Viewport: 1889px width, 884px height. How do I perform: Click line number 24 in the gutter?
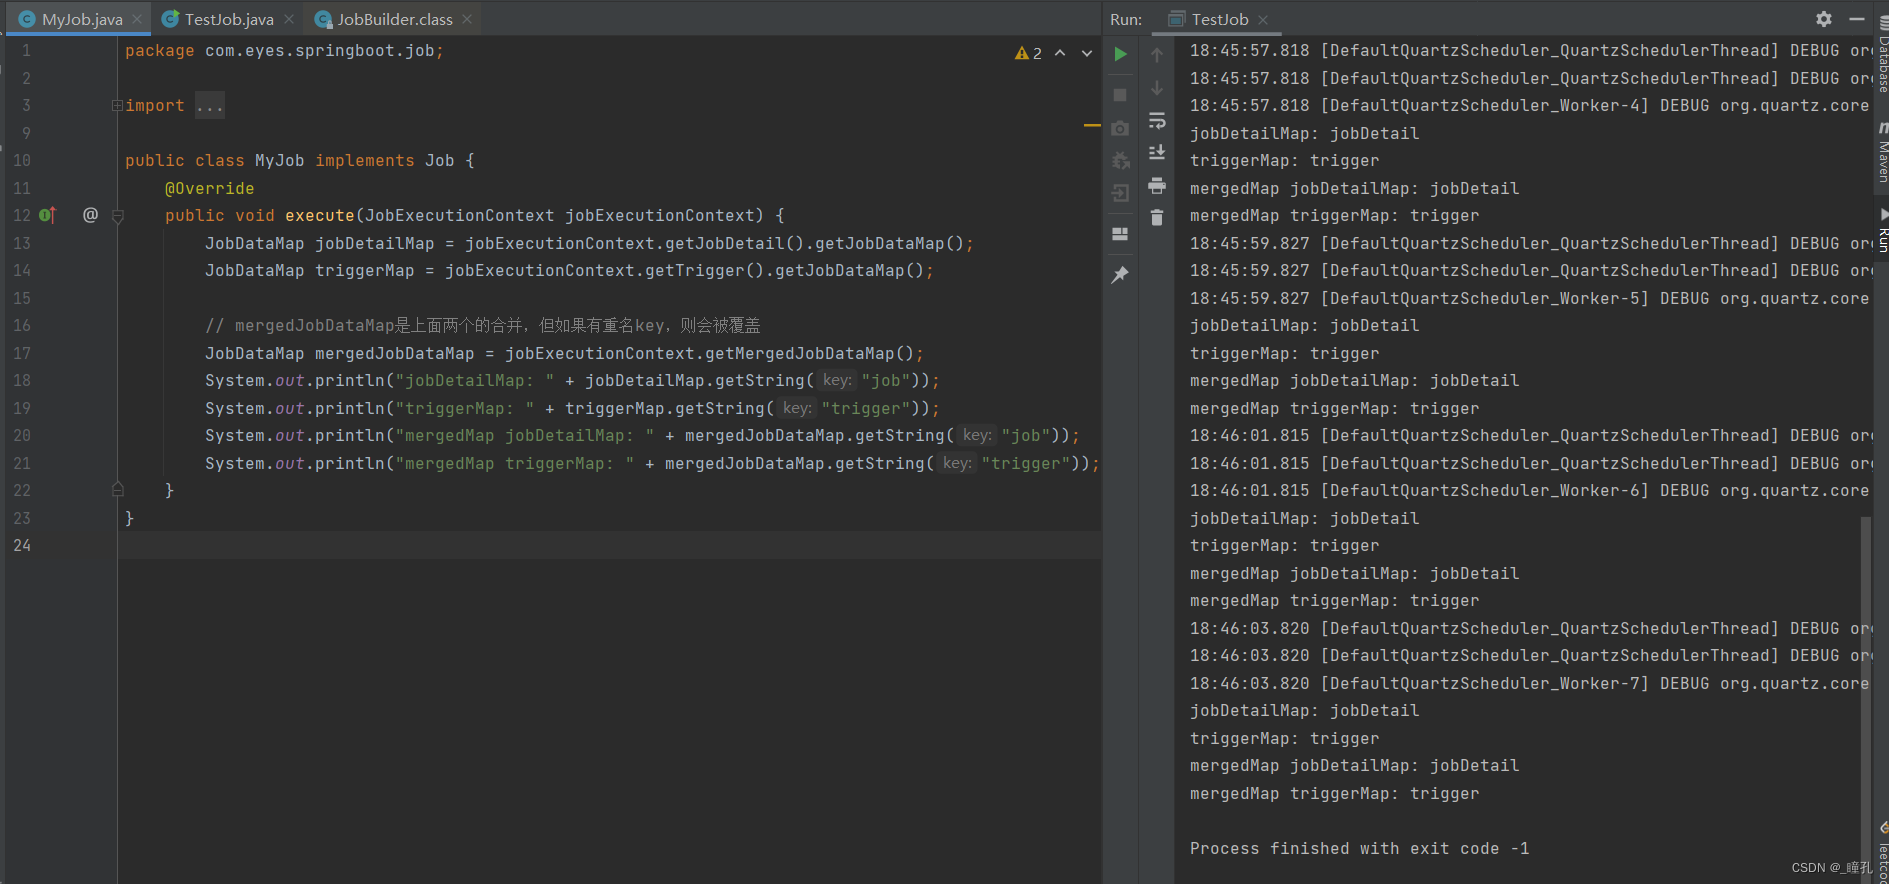tap(22, 545)
